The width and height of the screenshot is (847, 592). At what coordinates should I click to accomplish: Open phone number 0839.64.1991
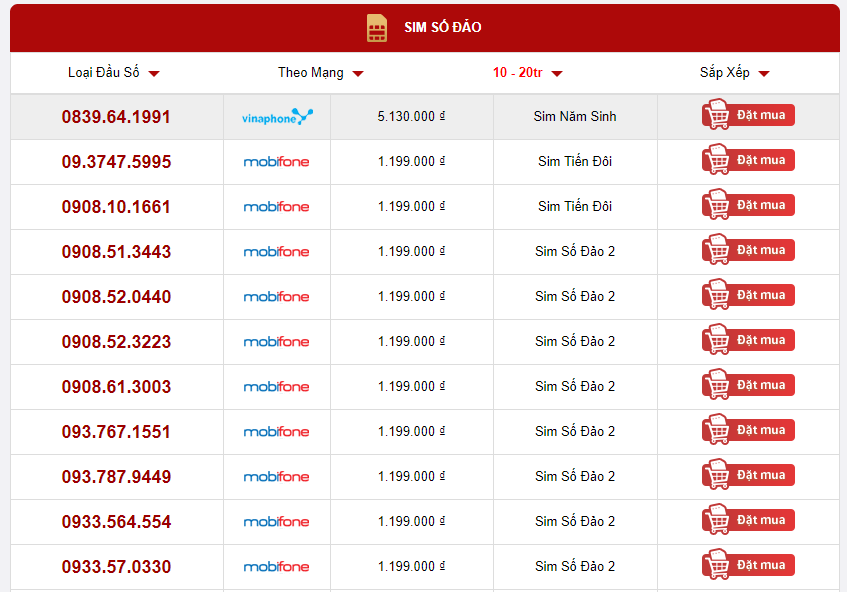[x=116, y=117]
